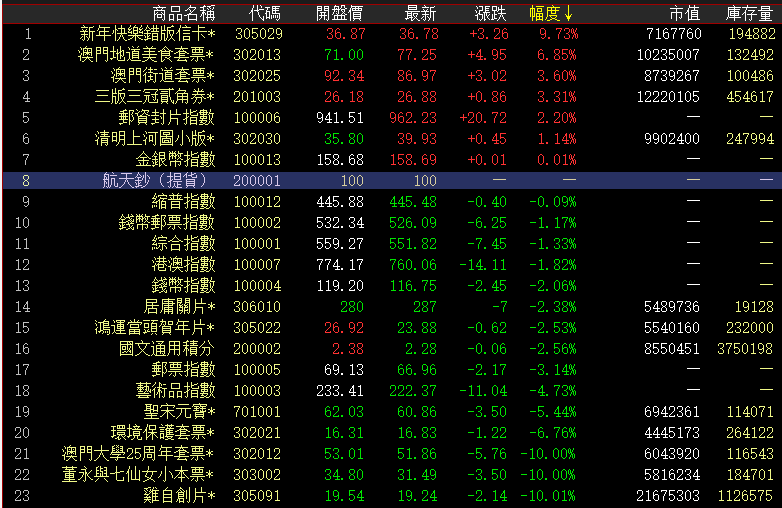Screen dimensions: 782x508
Task: Select row 郵資封片指數
Action: (x=392, y=118)
